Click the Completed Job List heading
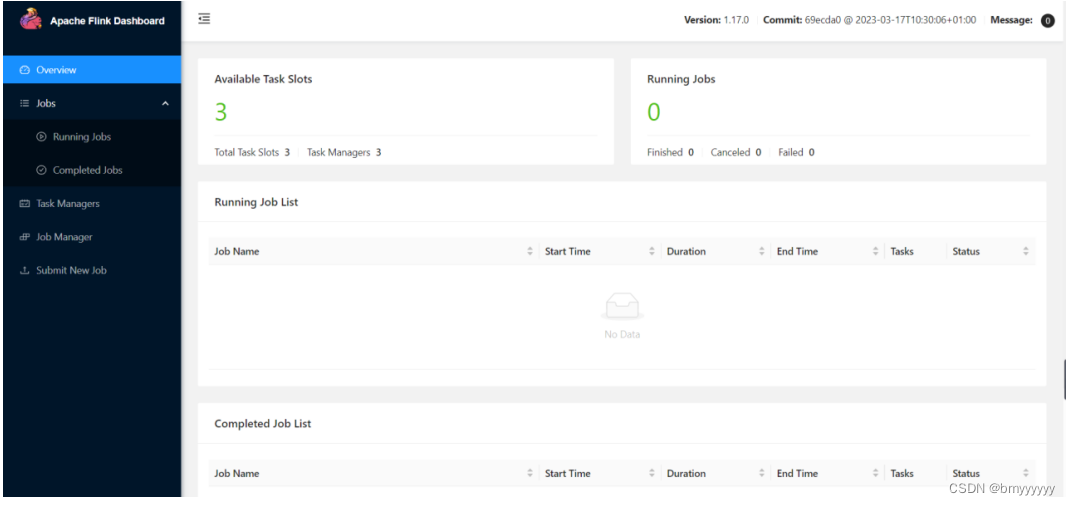Screen dimensions: 1070x505 click(x=263, y=423)
